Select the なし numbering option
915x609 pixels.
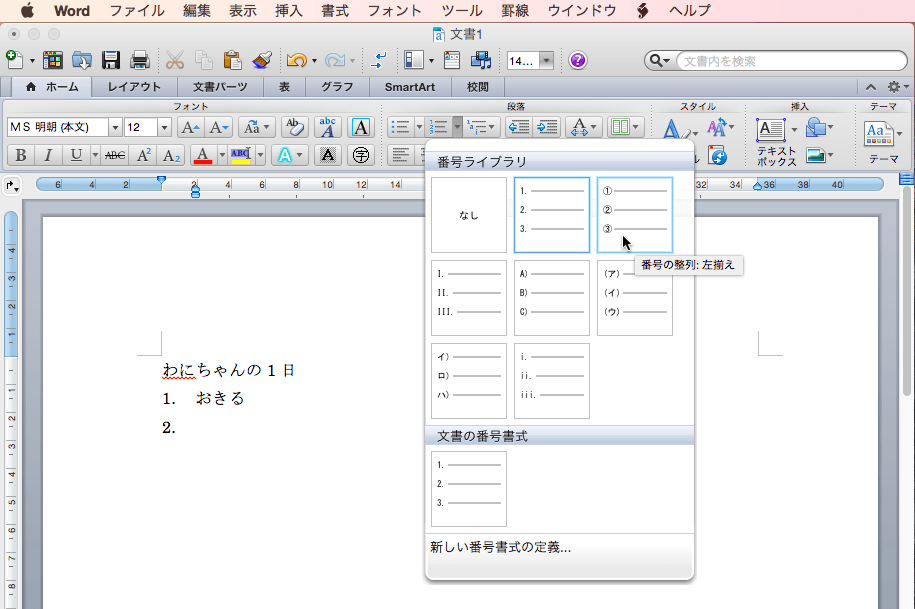pos(469,215)
